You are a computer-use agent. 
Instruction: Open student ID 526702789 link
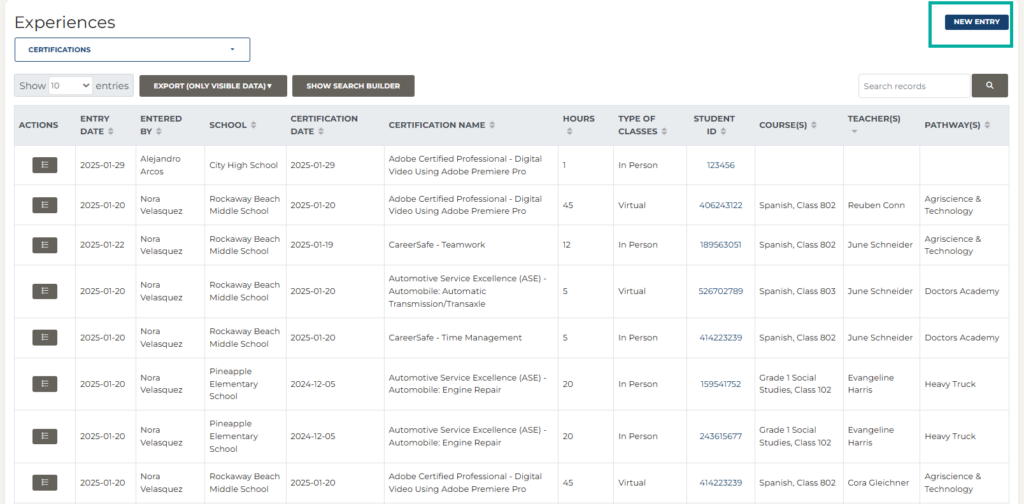coord(720,291)
